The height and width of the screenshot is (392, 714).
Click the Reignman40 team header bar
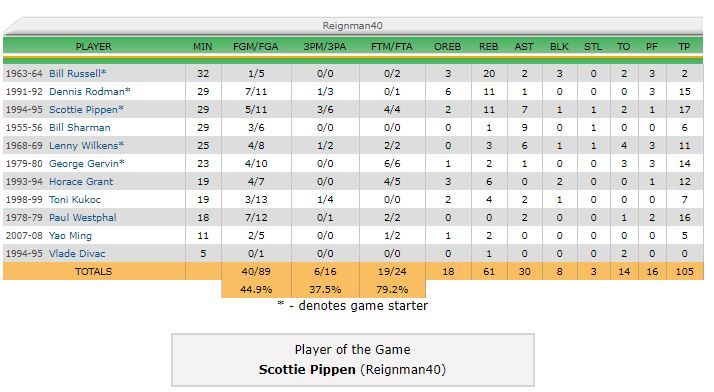pos(353,25)
